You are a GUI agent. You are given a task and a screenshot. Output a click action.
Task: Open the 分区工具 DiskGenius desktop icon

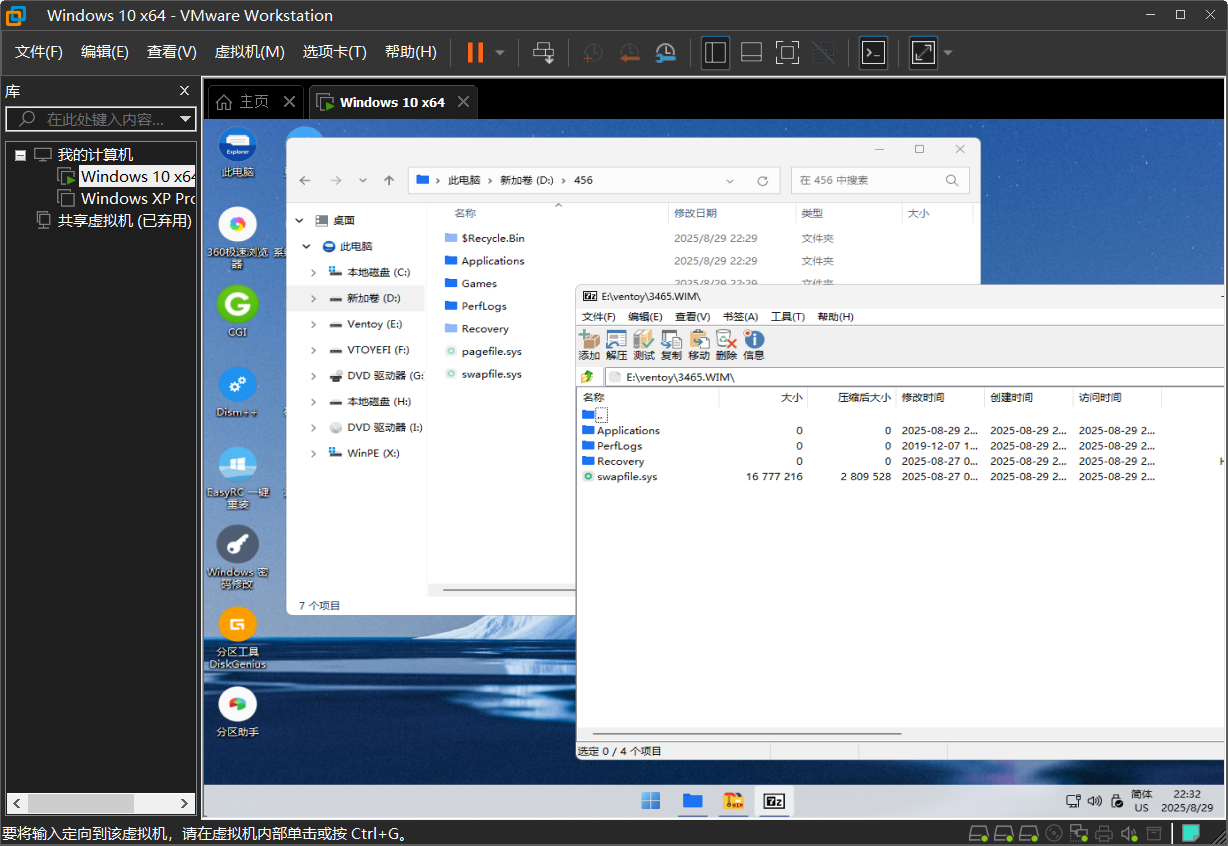[237, 637]
